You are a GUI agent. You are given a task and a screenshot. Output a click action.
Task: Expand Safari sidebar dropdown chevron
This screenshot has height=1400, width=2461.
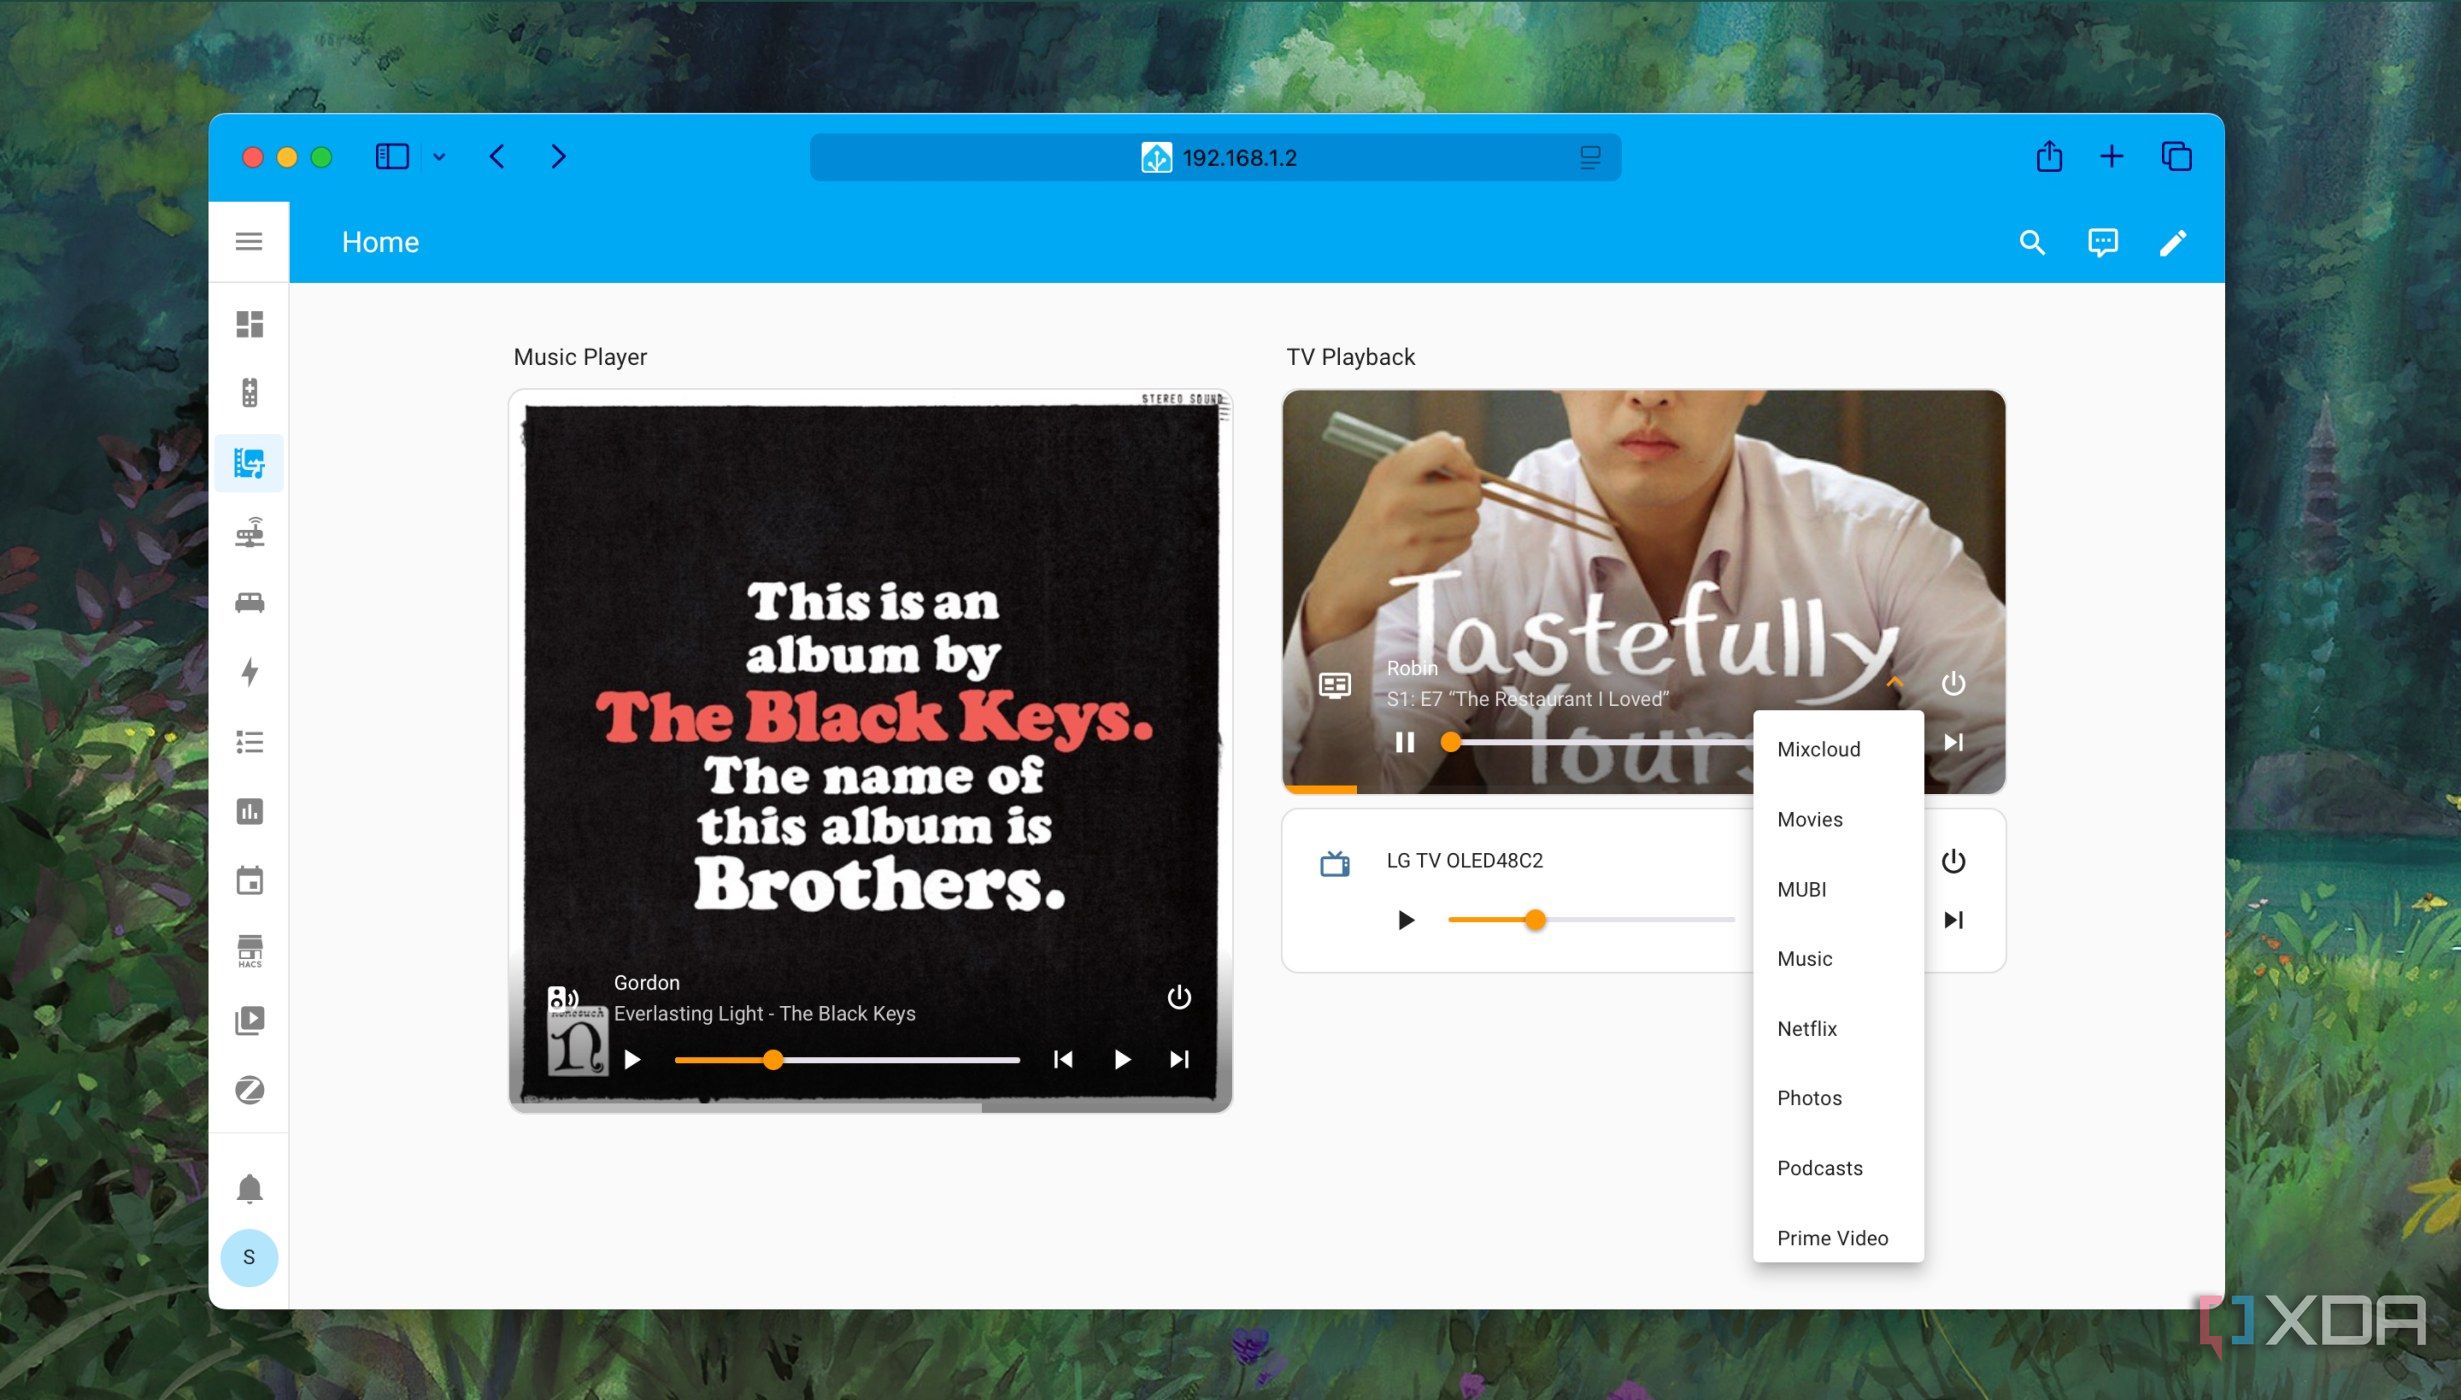tap(438, 157)
